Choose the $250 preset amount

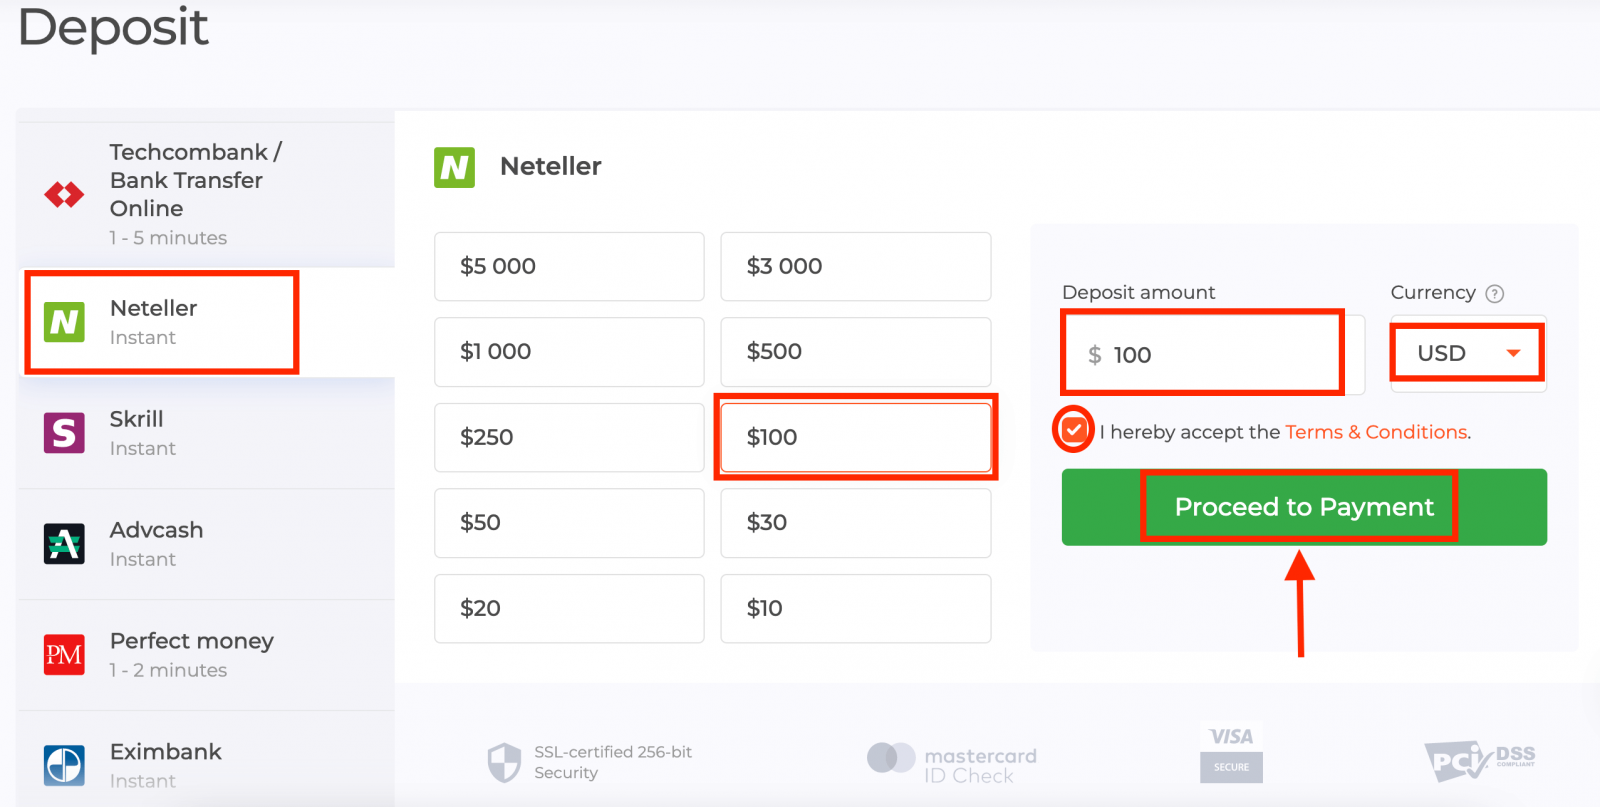[x=569, y=438]
